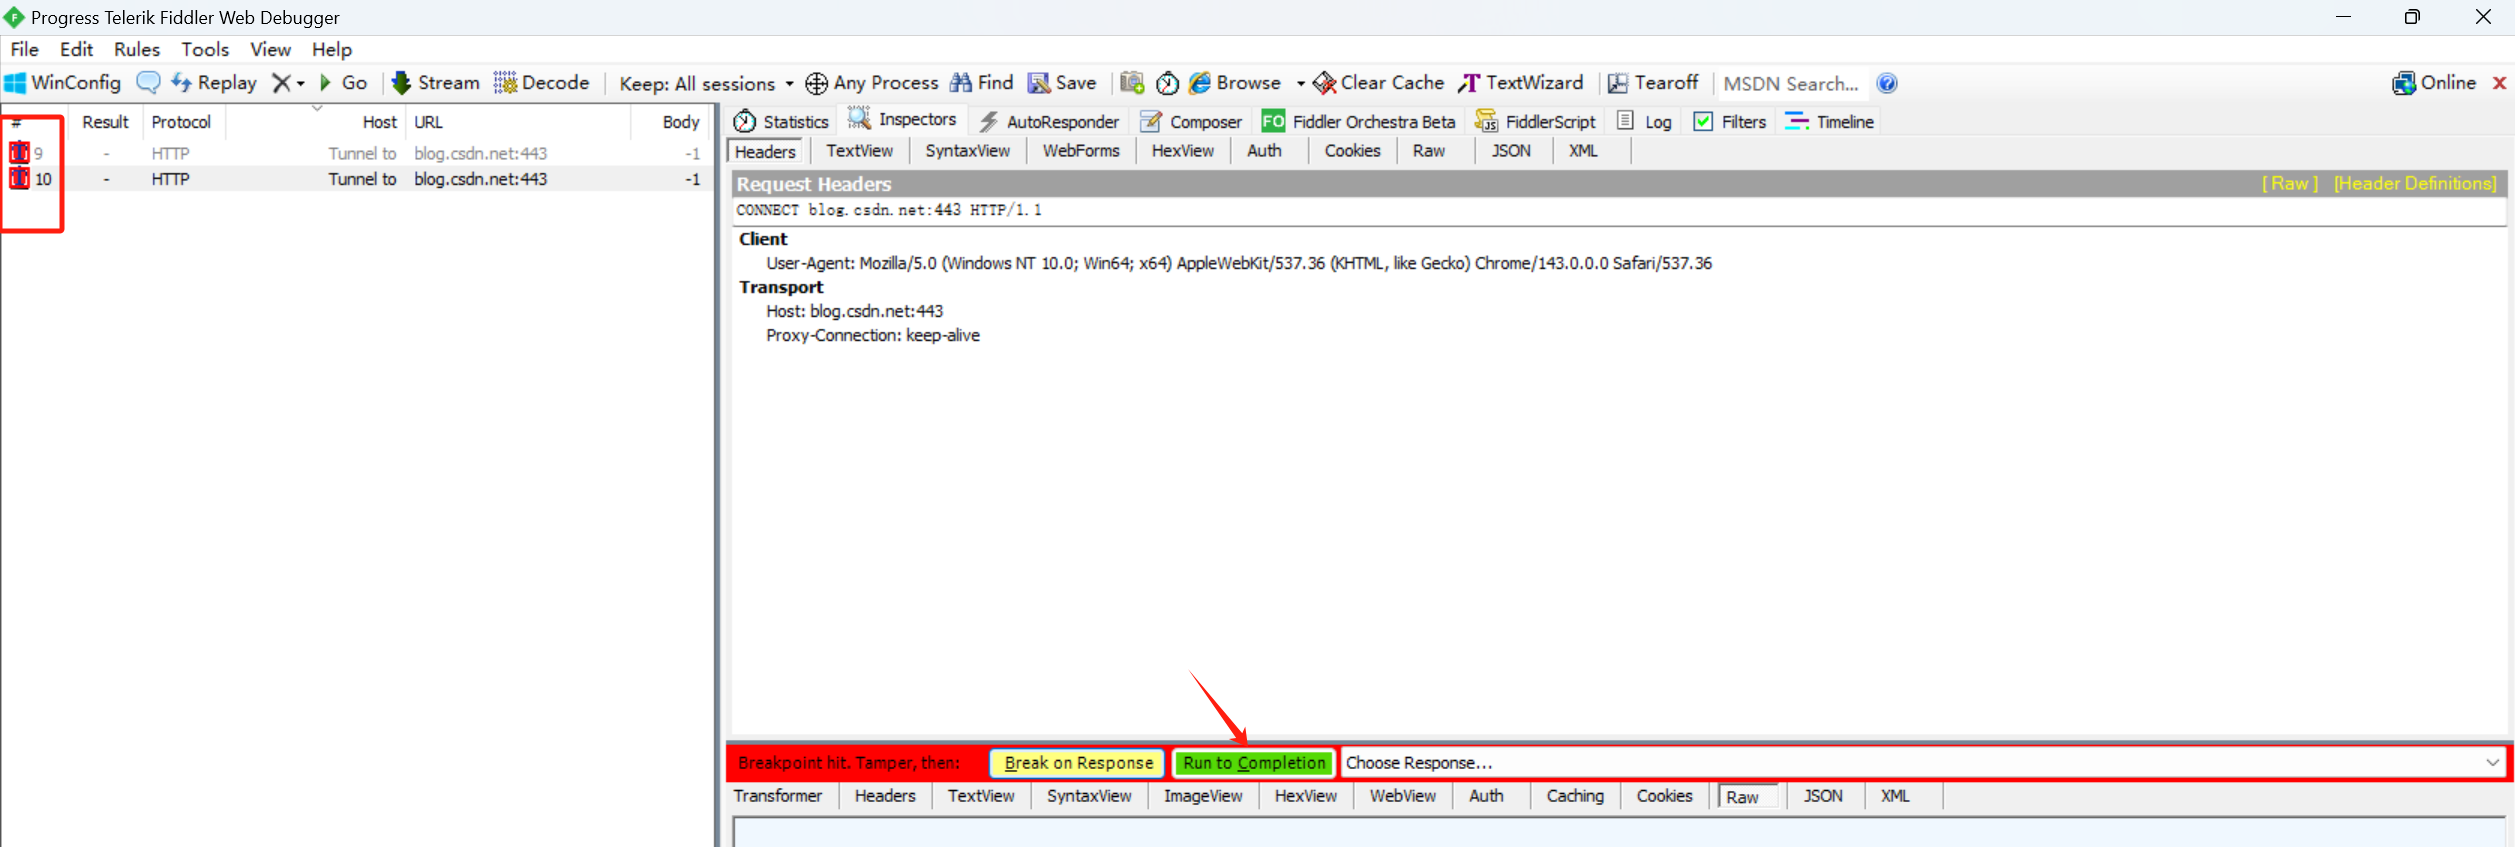The image size is (2515, 847).
Task: Open the AutoResponder tab
Action: click(1049, 122)
